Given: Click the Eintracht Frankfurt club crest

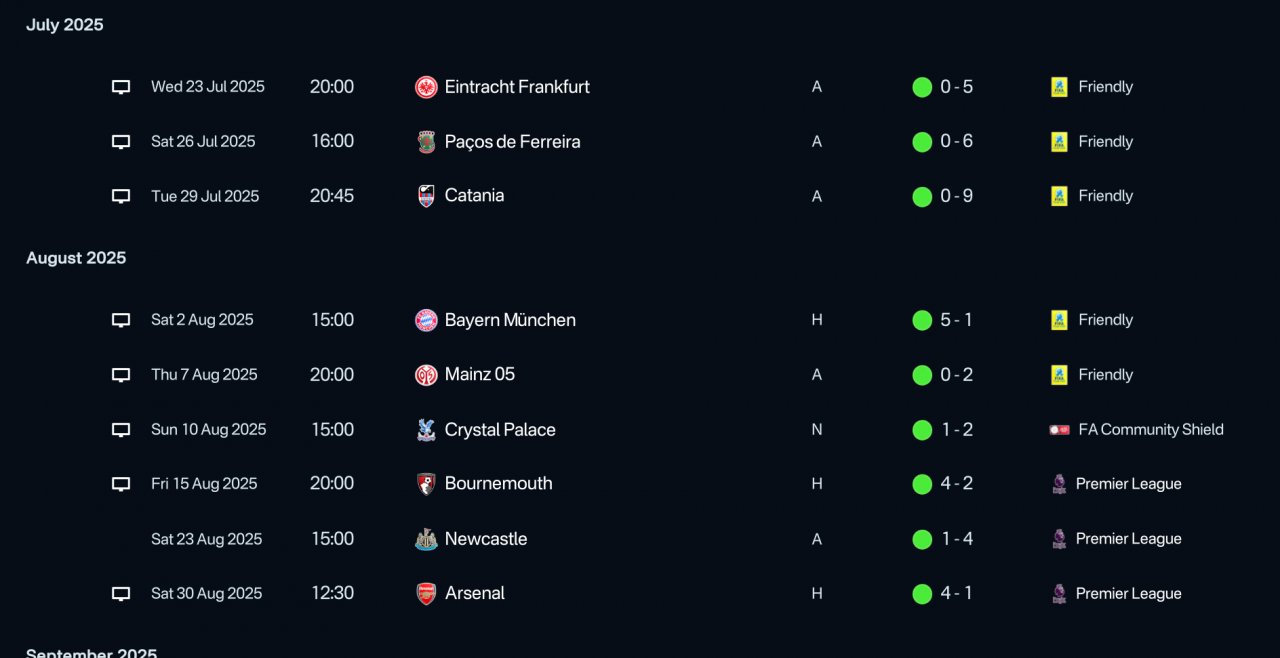Looking at the screenshot, I should click(x=426, y=87).
